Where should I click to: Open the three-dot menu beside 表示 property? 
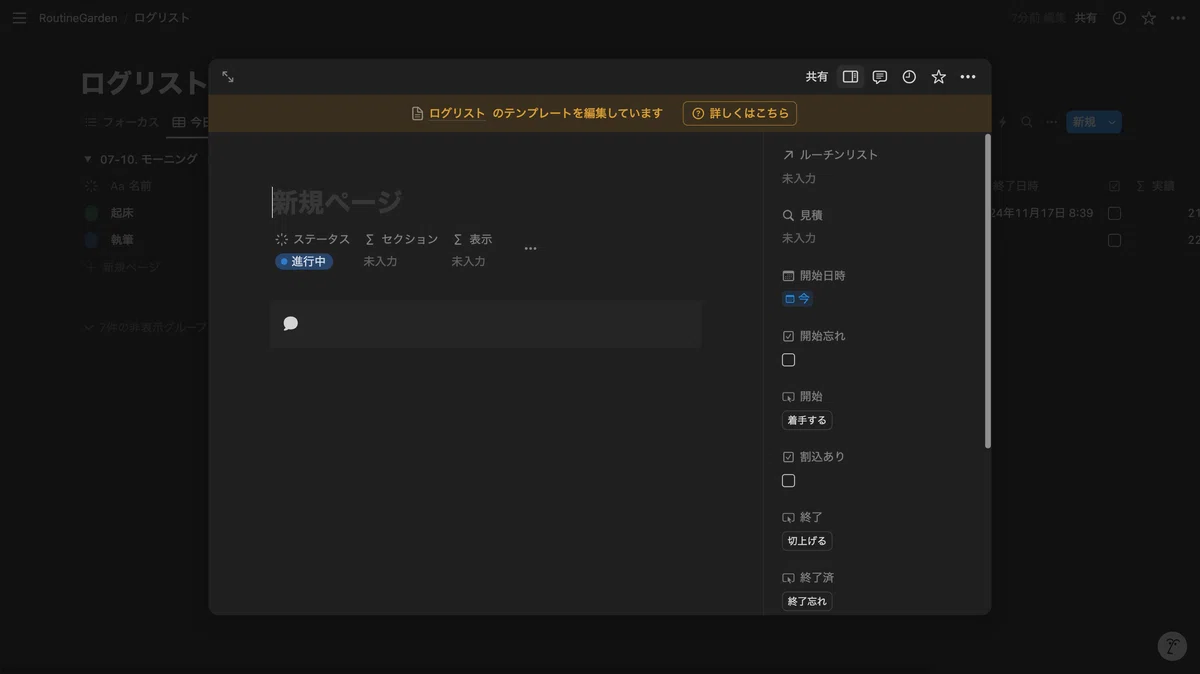tap(530, 249)
